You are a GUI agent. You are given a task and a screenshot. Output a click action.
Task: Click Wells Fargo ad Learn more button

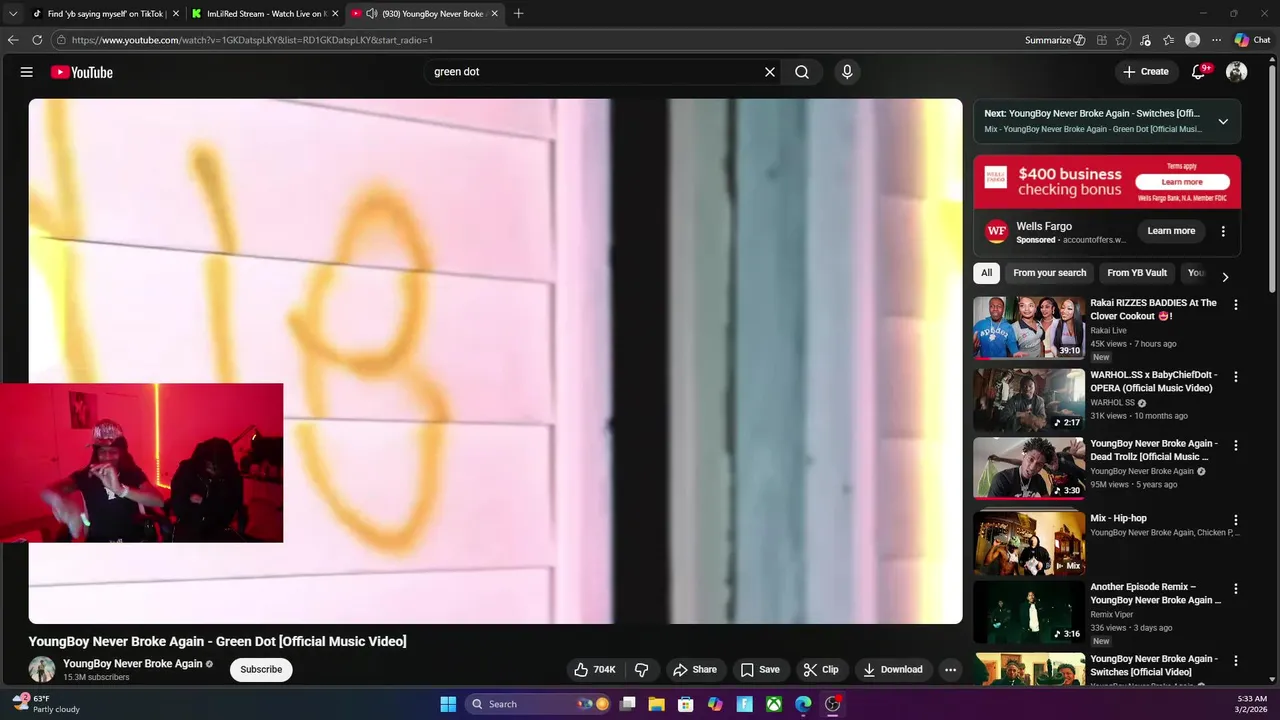pos(1171,231)
